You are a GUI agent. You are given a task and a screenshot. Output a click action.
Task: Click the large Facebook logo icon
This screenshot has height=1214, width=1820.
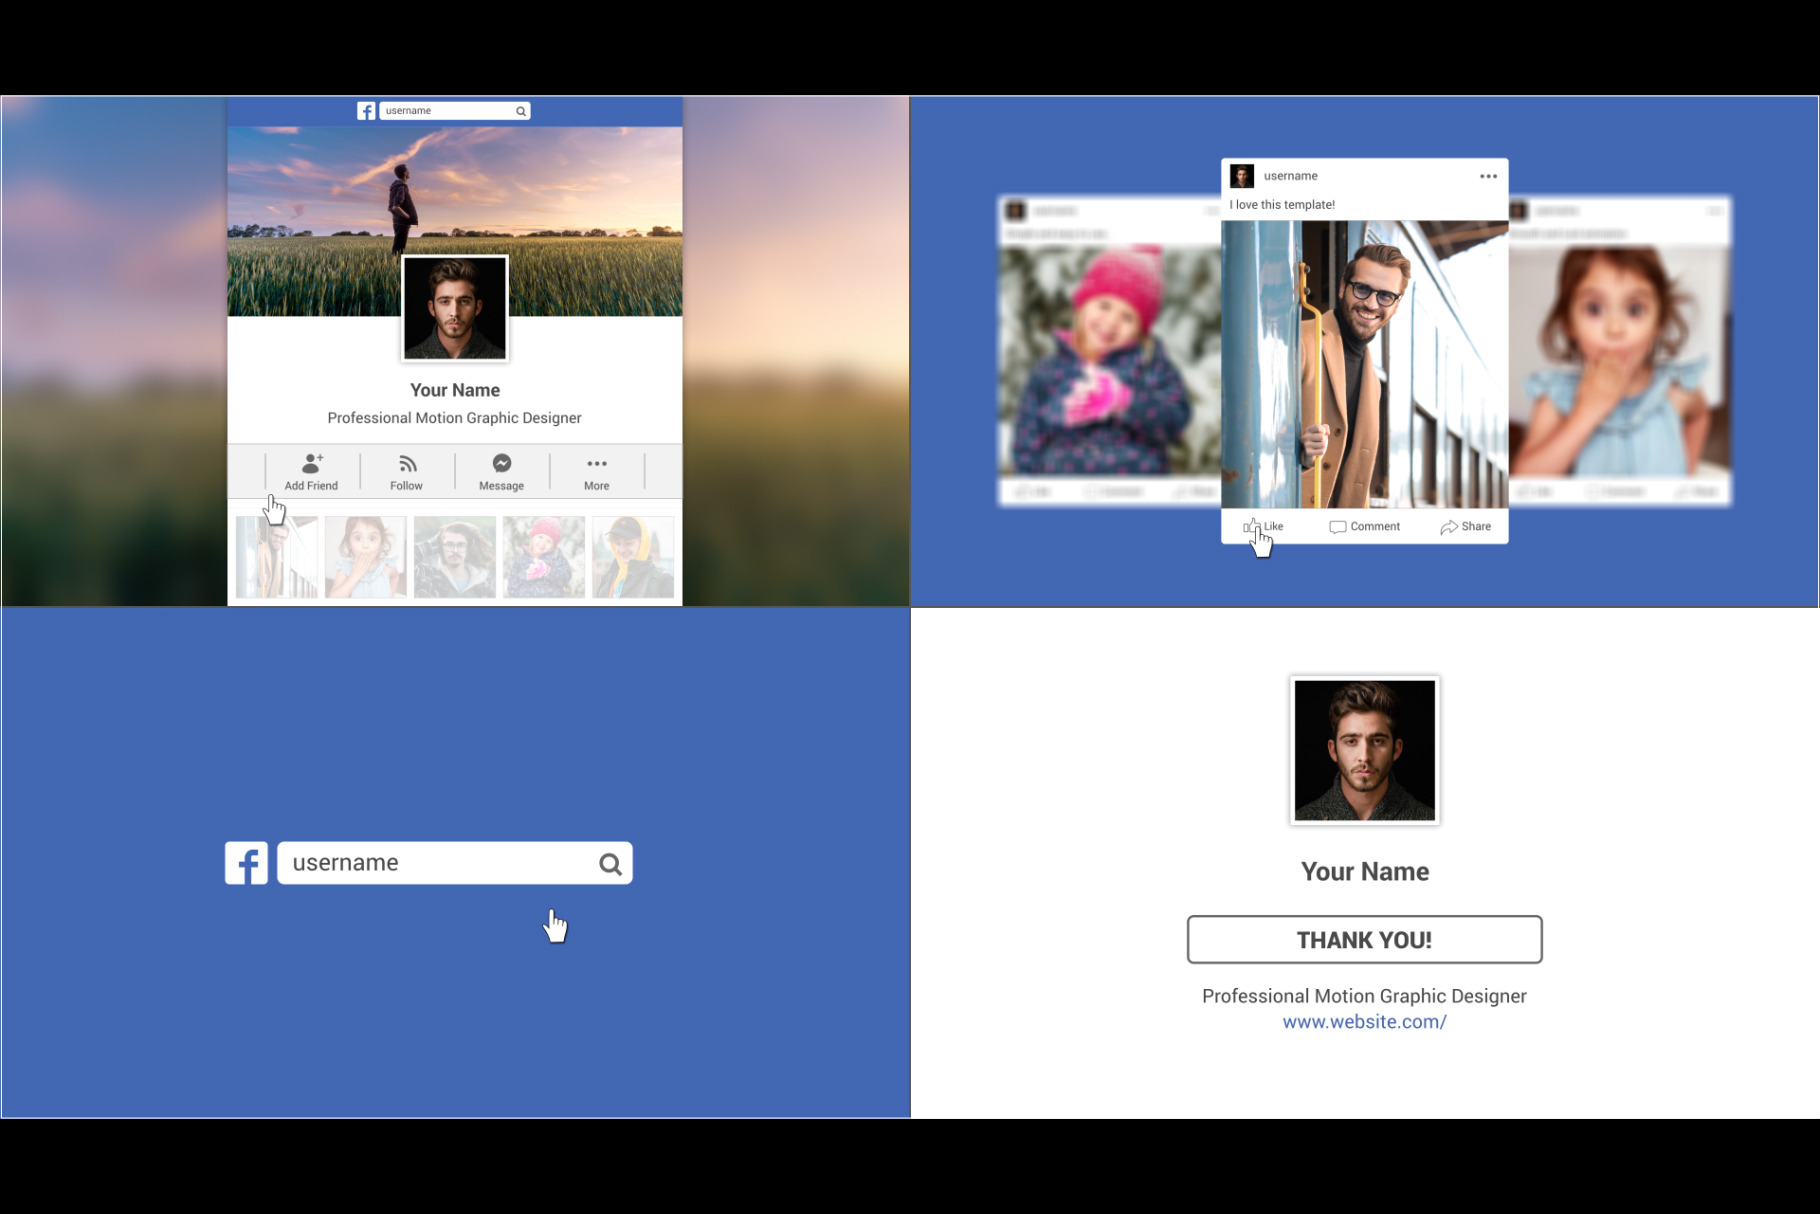coord(246,863)
